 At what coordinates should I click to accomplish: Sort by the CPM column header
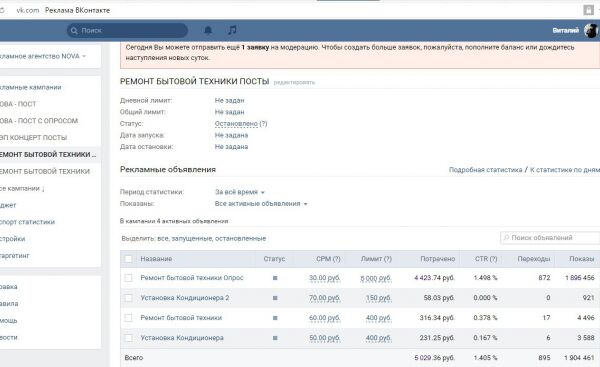(x=328, y=259)
